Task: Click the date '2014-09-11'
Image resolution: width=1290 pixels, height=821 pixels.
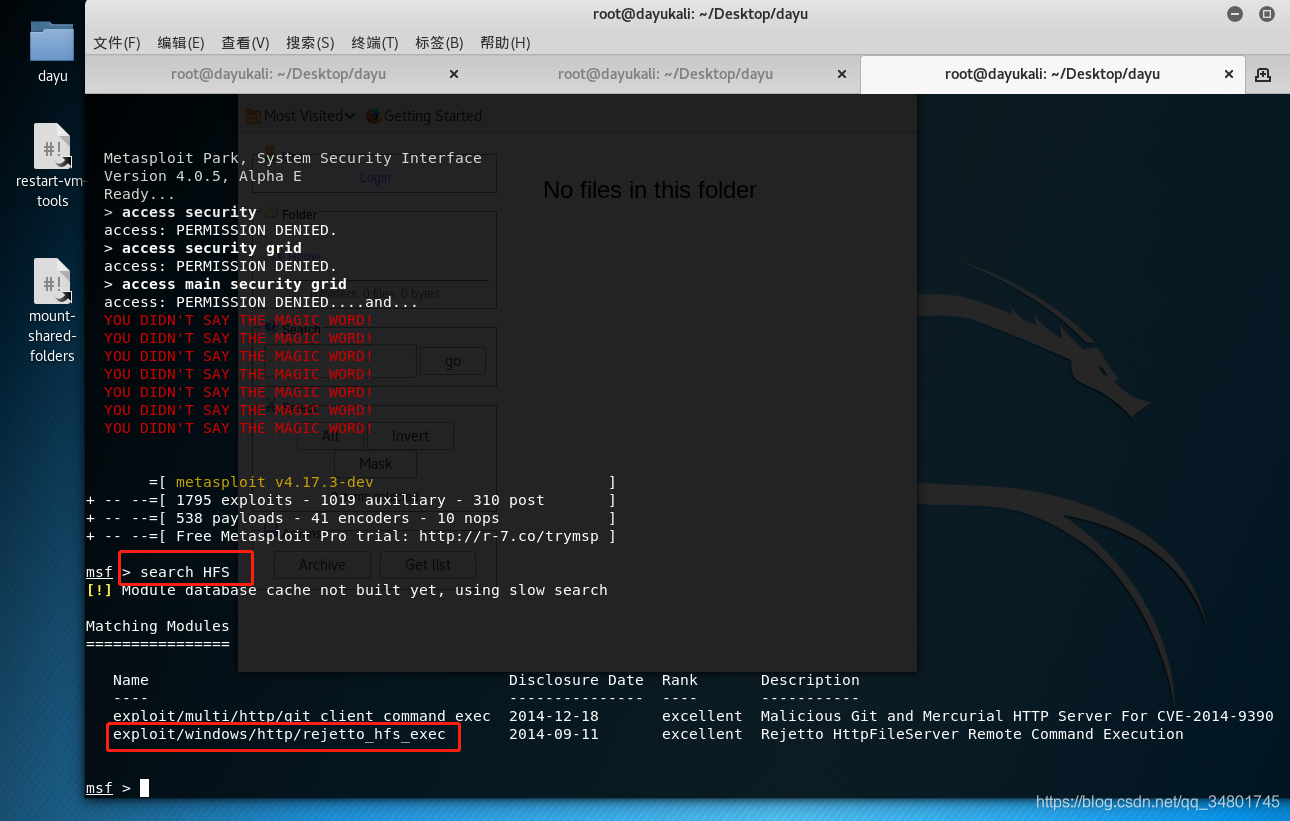Action: point(554,734)
